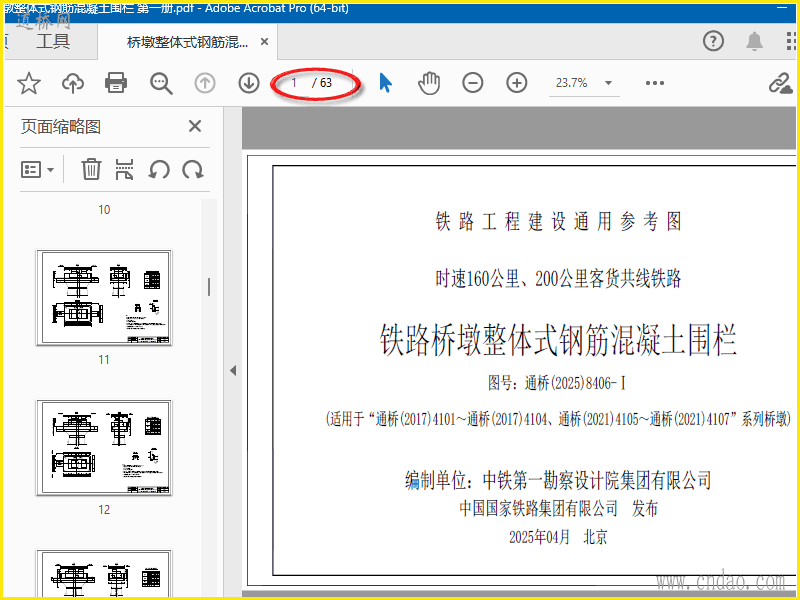Click the share link icon
The image size is (800, 600).
tap(781, 83)
